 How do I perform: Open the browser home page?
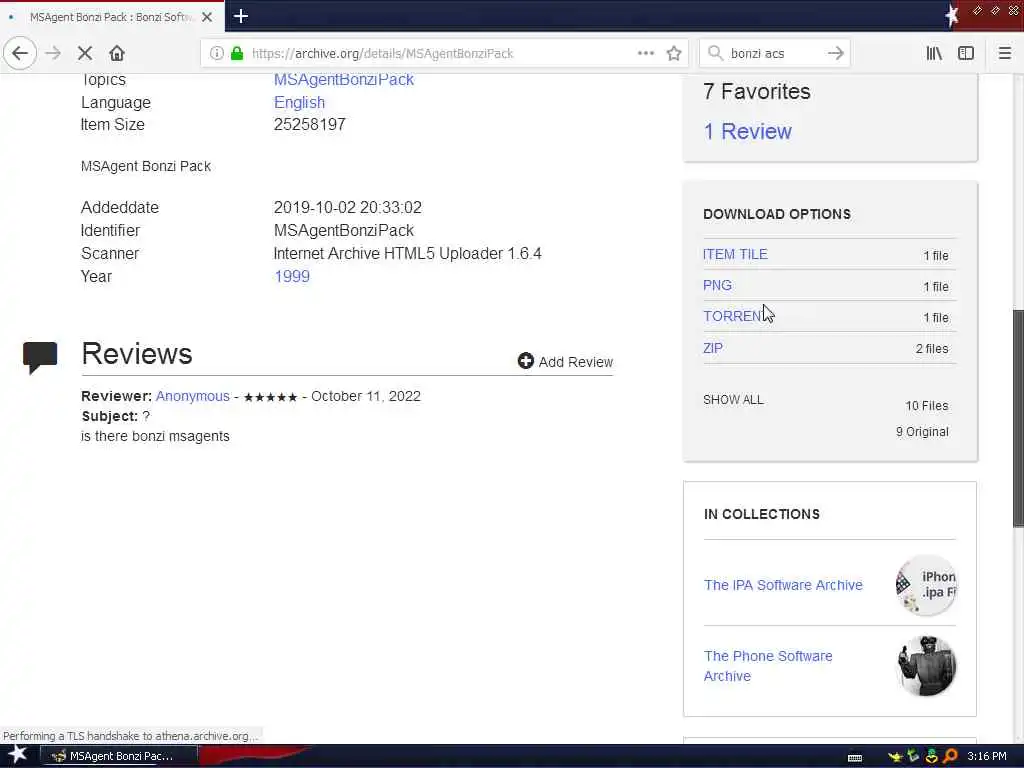pyautogui.click(x=117, y=53)
